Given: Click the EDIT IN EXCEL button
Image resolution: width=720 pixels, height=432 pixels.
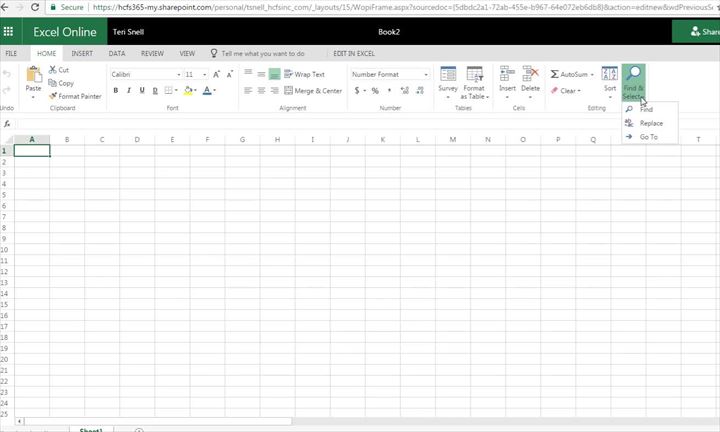Looking at the screenshot, I should tap(354, 52).
